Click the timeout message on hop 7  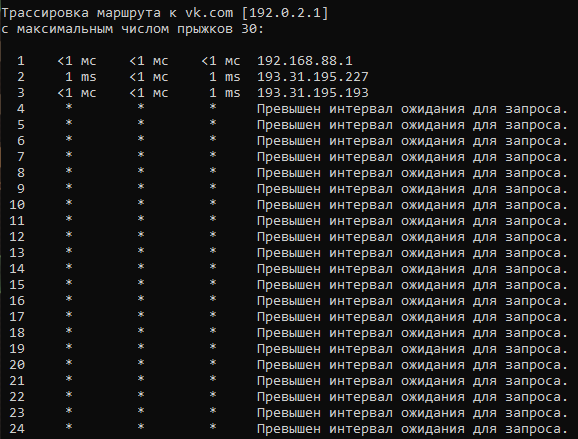pyautogui.click(x=412, y=157)
